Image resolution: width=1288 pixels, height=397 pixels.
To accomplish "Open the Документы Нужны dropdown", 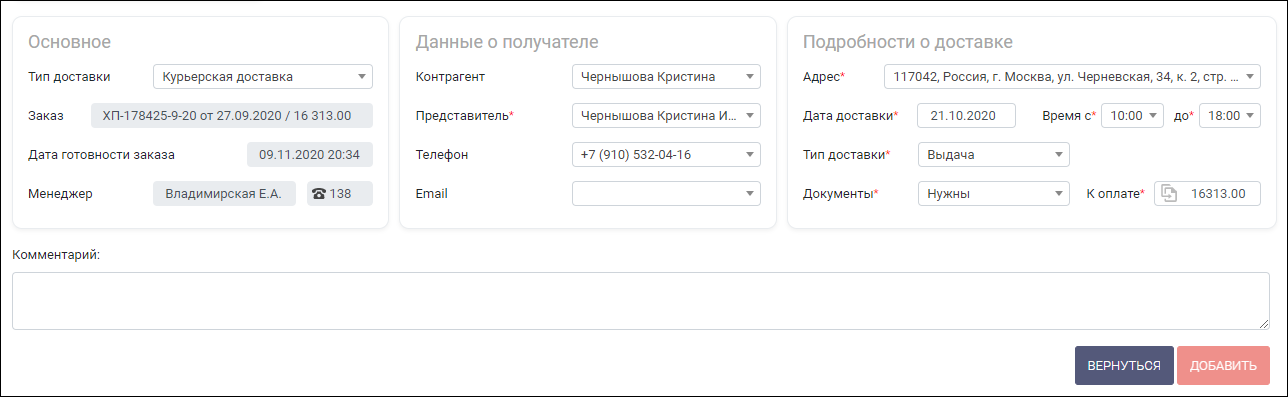I will [993, 194].
